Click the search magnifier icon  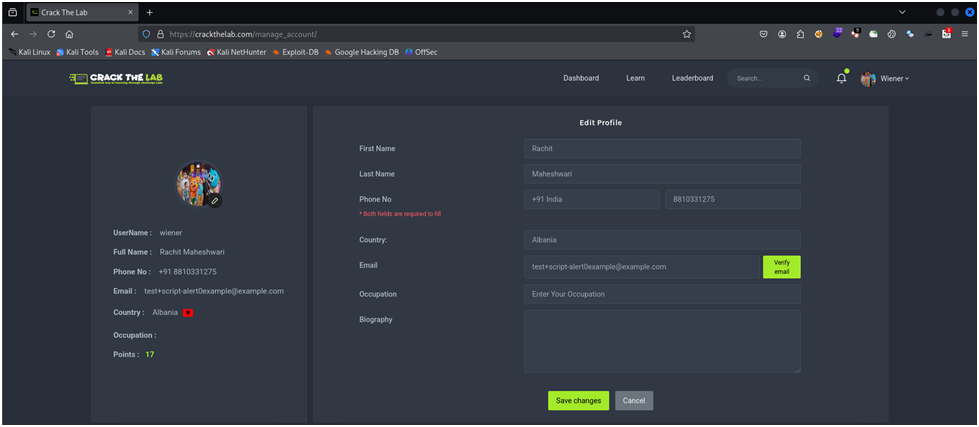(x=807, y=78)
